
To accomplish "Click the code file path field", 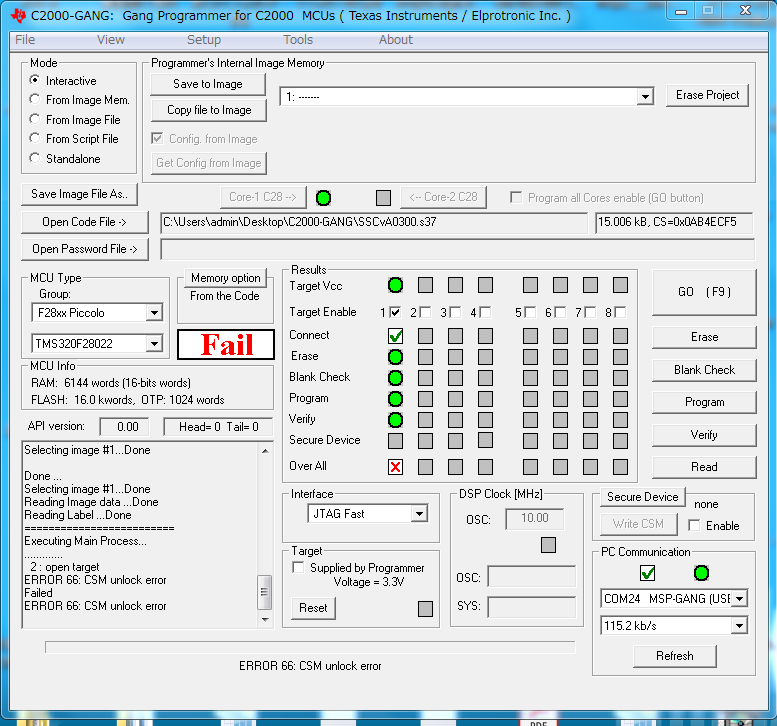I will (374, 223).
